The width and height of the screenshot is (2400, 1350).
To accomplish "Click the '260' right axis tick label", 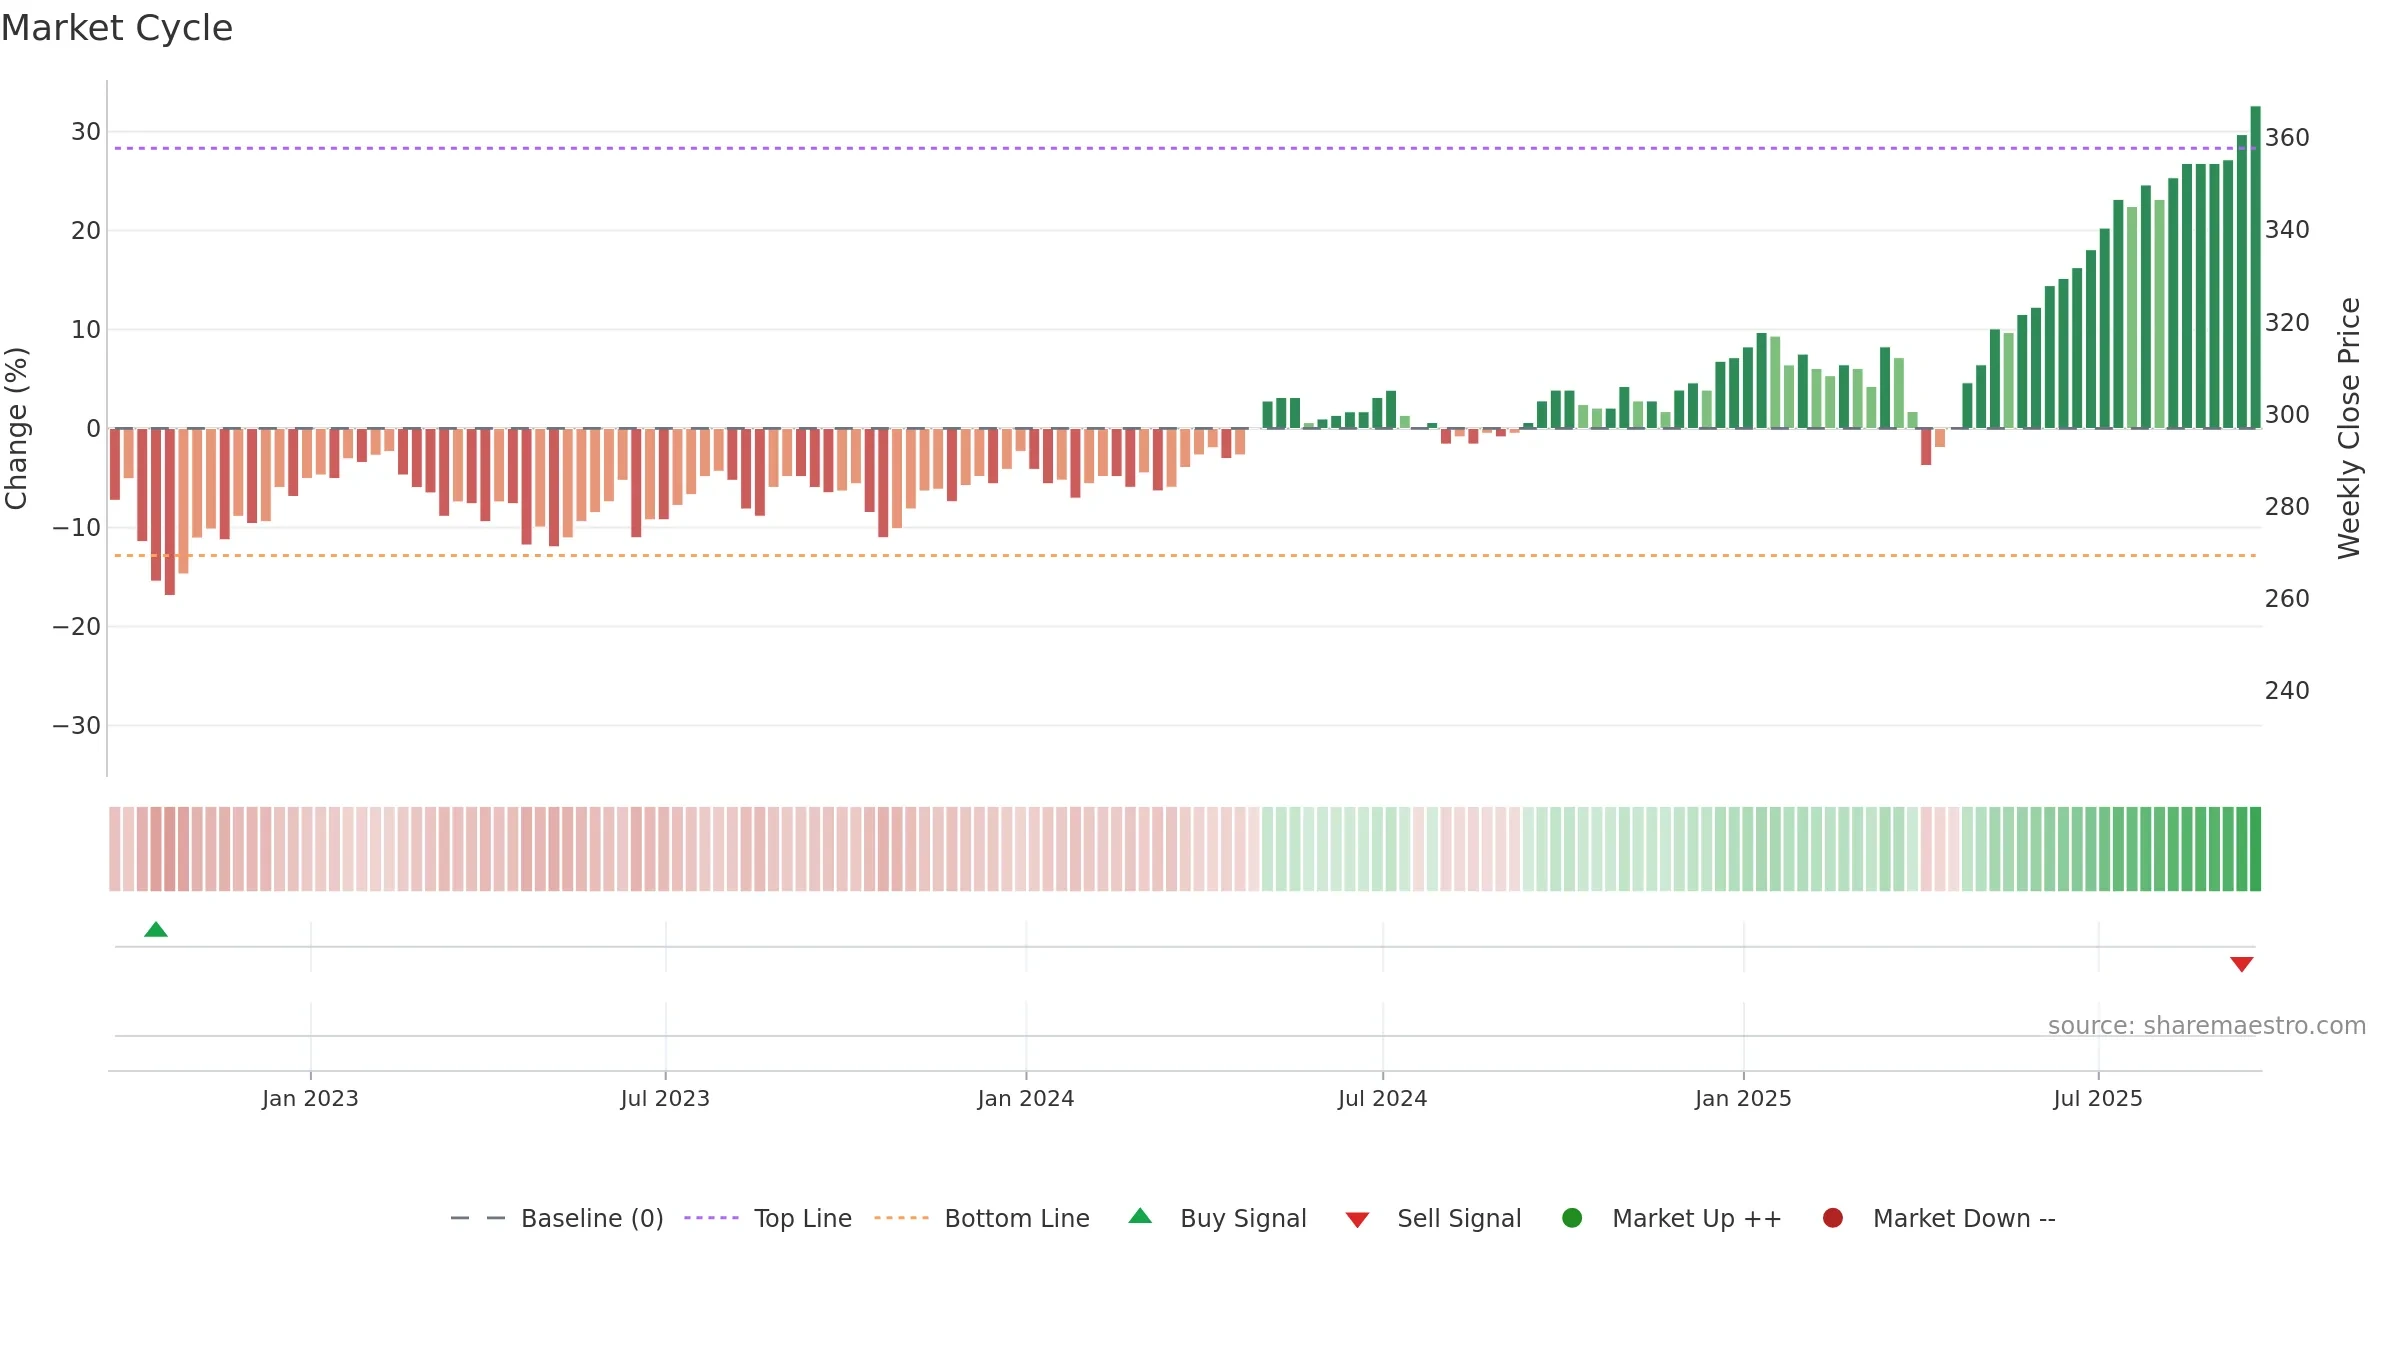I will (x=2287, y=599).
